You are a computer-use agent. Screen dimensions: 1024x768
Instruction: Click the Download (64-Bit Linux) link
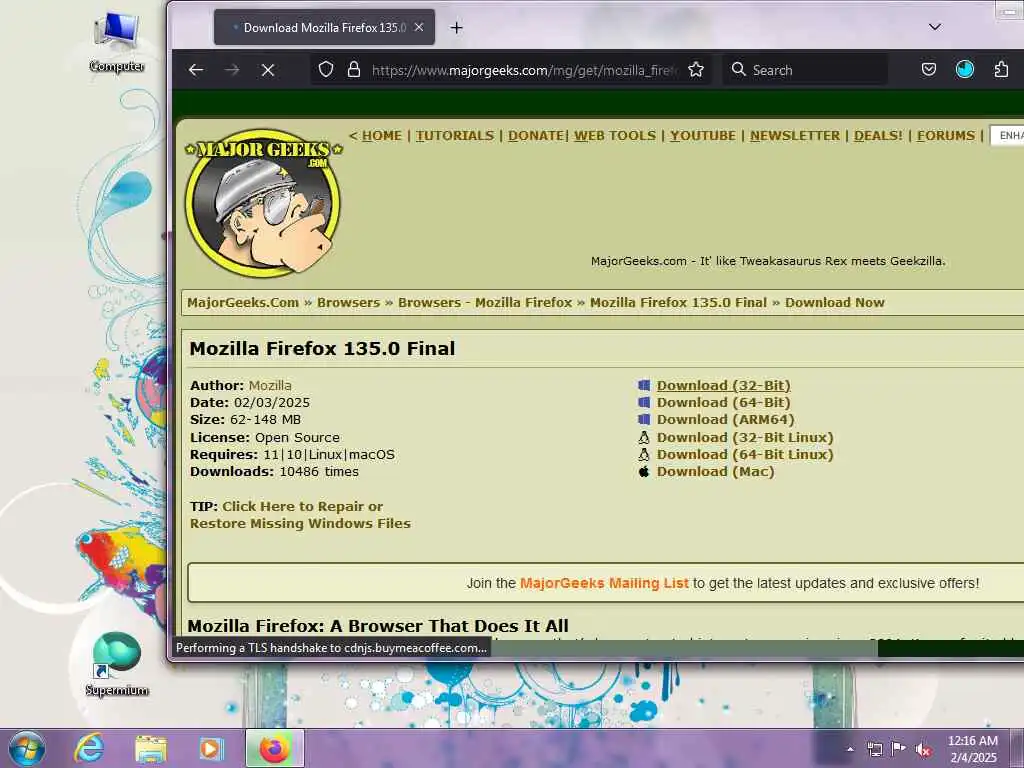[745, 454]
